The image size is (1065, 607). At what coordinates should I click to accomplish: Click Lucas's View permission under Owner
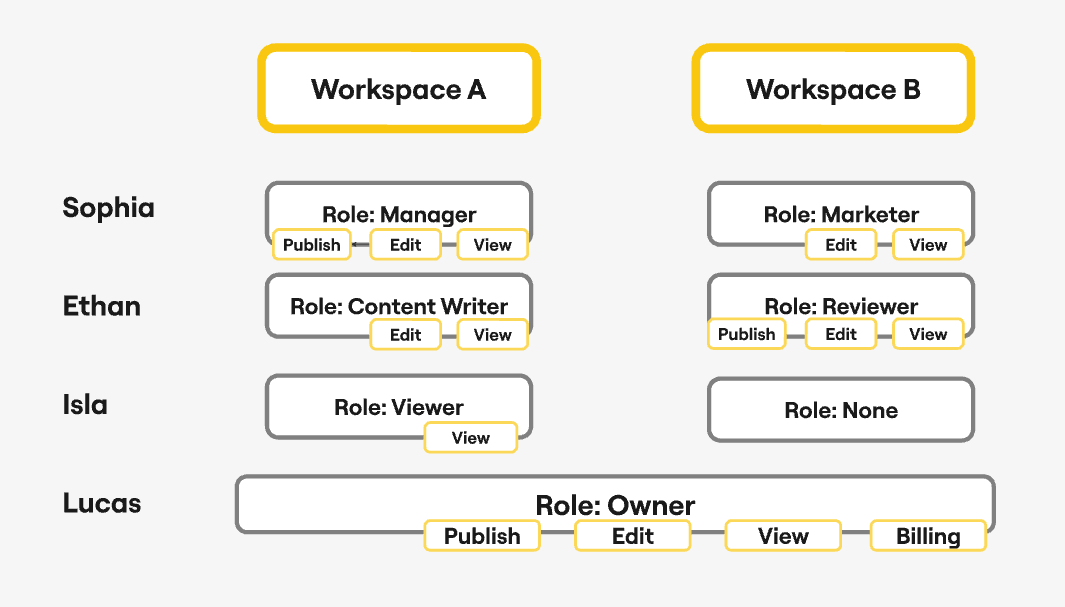pos(782,536)
